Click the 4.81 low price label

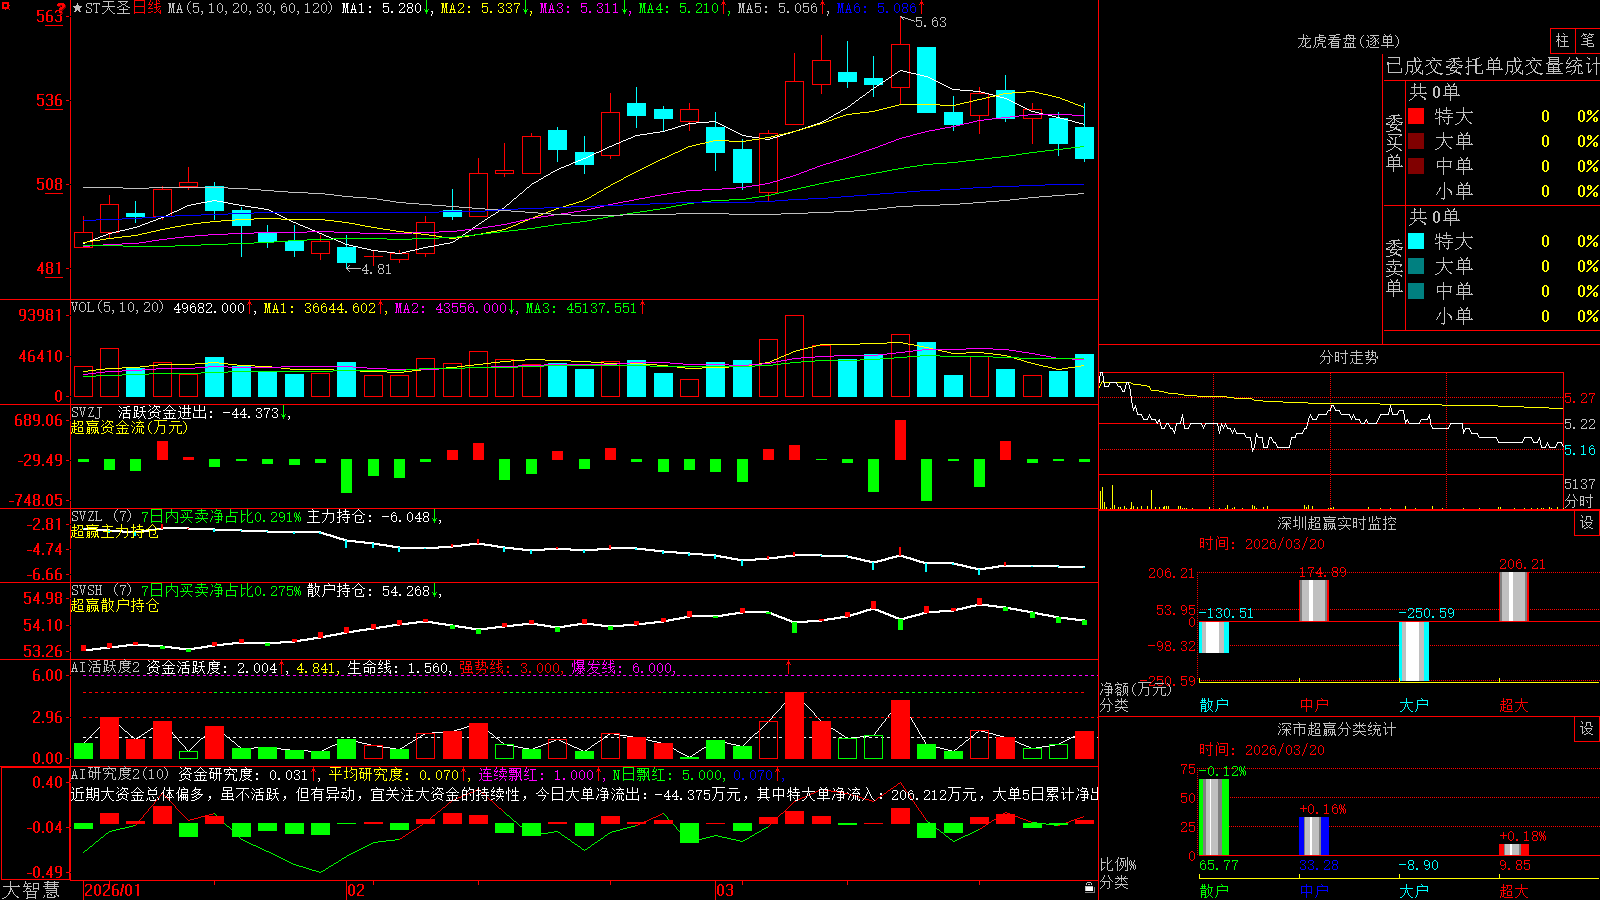click(x=376, y=269)
